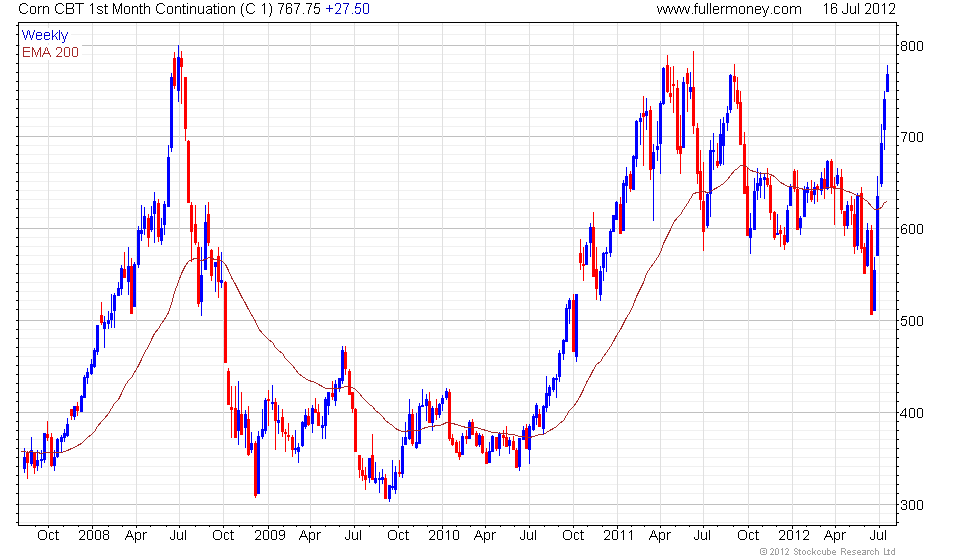The height and width of the screenshot is (560, 980).
Task: Click the last 'Jul' label on time axis
Action: tap(879, 536)
